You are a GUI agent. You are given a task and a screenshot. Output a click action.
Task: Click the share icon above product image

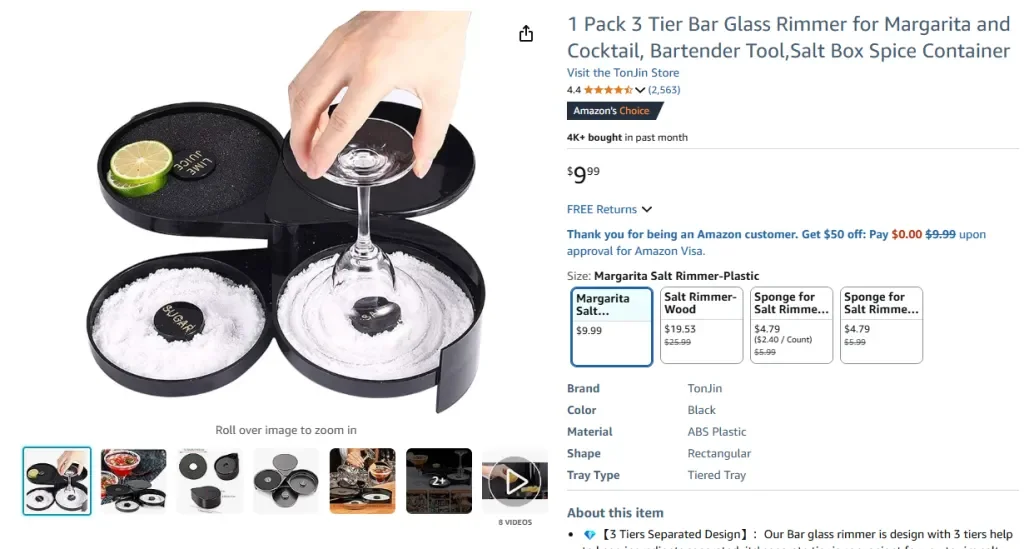[526, 34]
